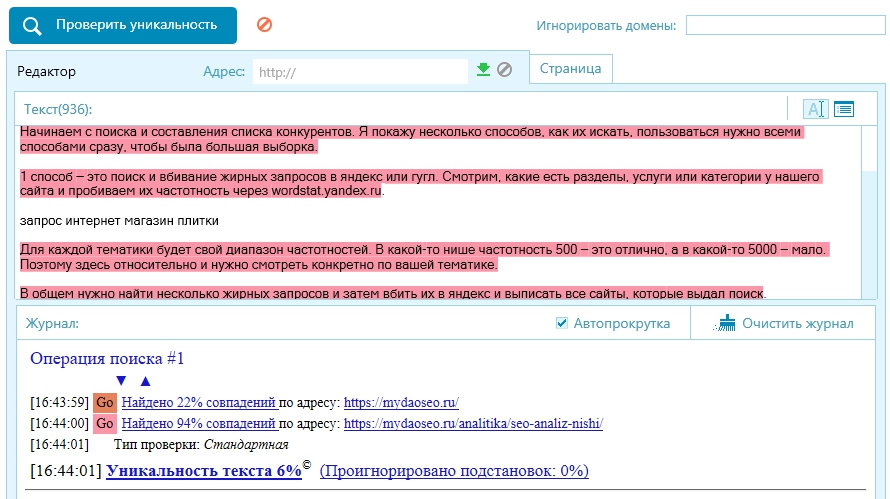Image resolution: width=890 pixels, height=499 pixels.
Task: Click the magnifier icon on check button
Action: click(32, 26)
